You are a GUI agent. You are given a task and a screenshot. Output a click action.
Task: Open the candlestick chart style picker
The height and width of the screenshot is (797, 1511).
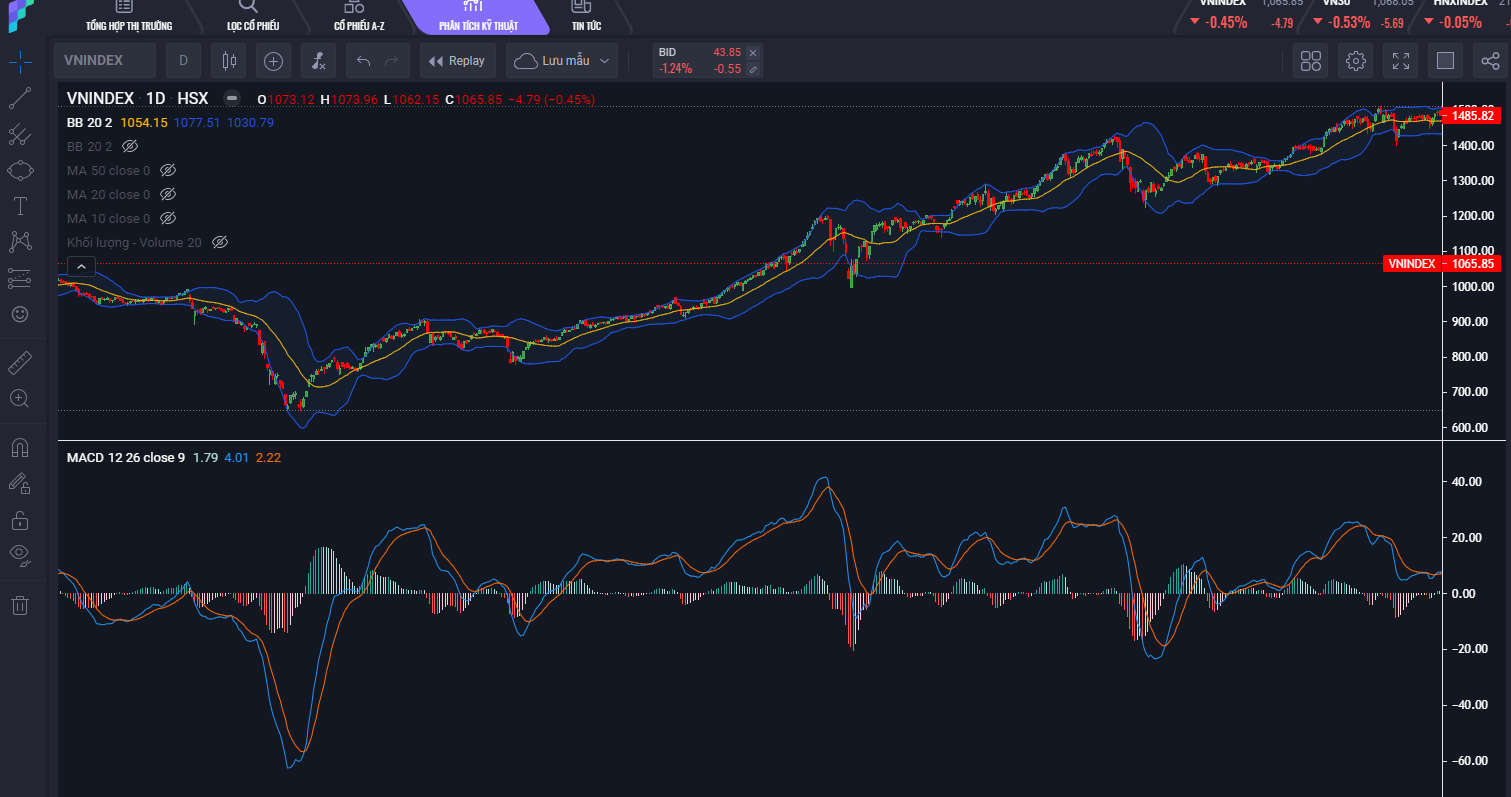tap(229, 61)
